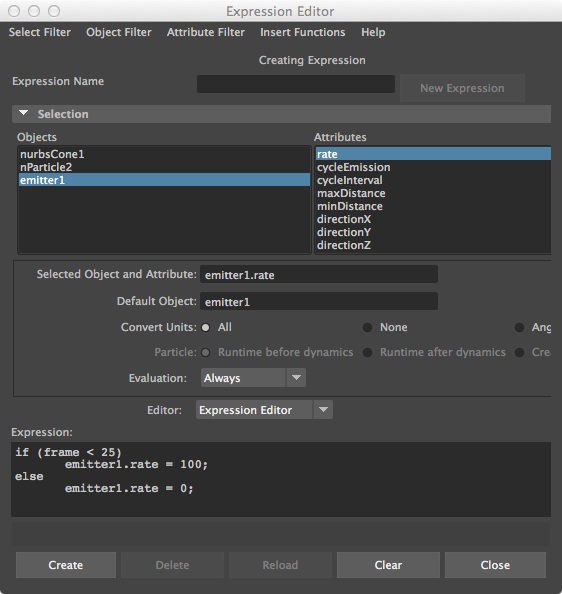Choose the All convert units radio button
The image size is (562, 594).
(x=206, y=327)
